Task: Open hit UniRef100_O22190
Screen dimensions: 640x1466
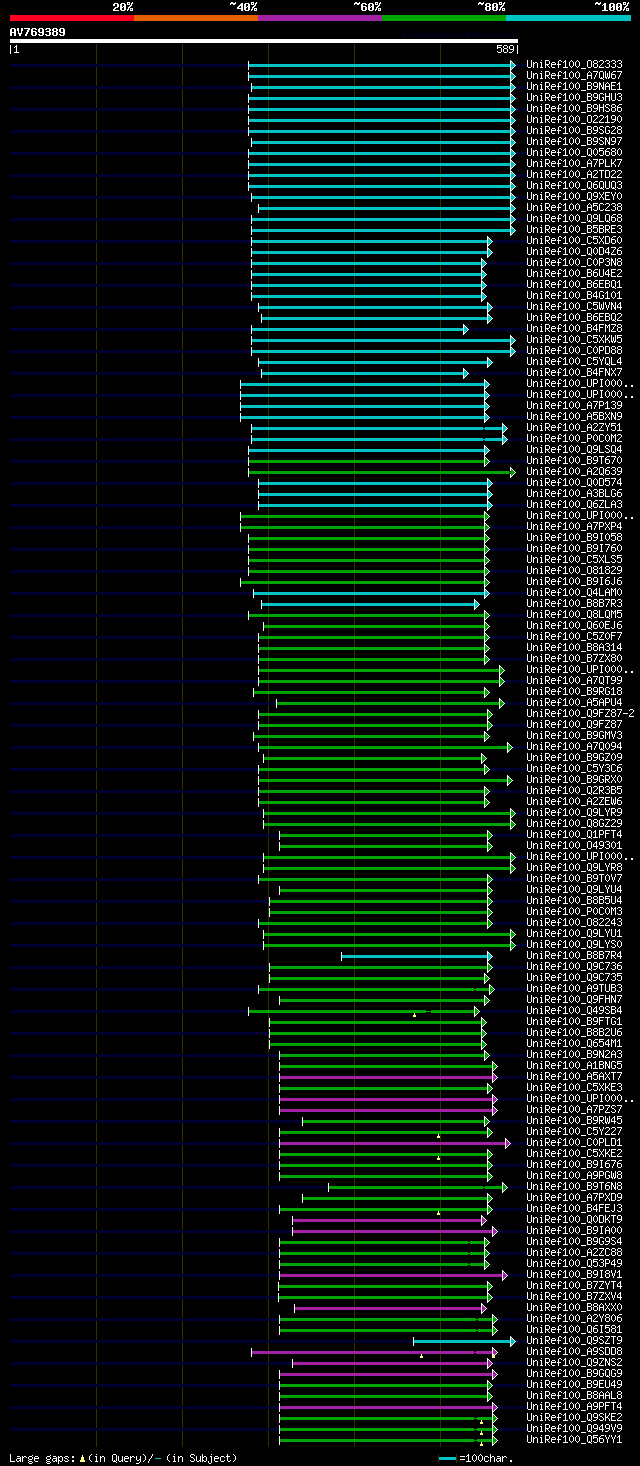Action: 574,120
